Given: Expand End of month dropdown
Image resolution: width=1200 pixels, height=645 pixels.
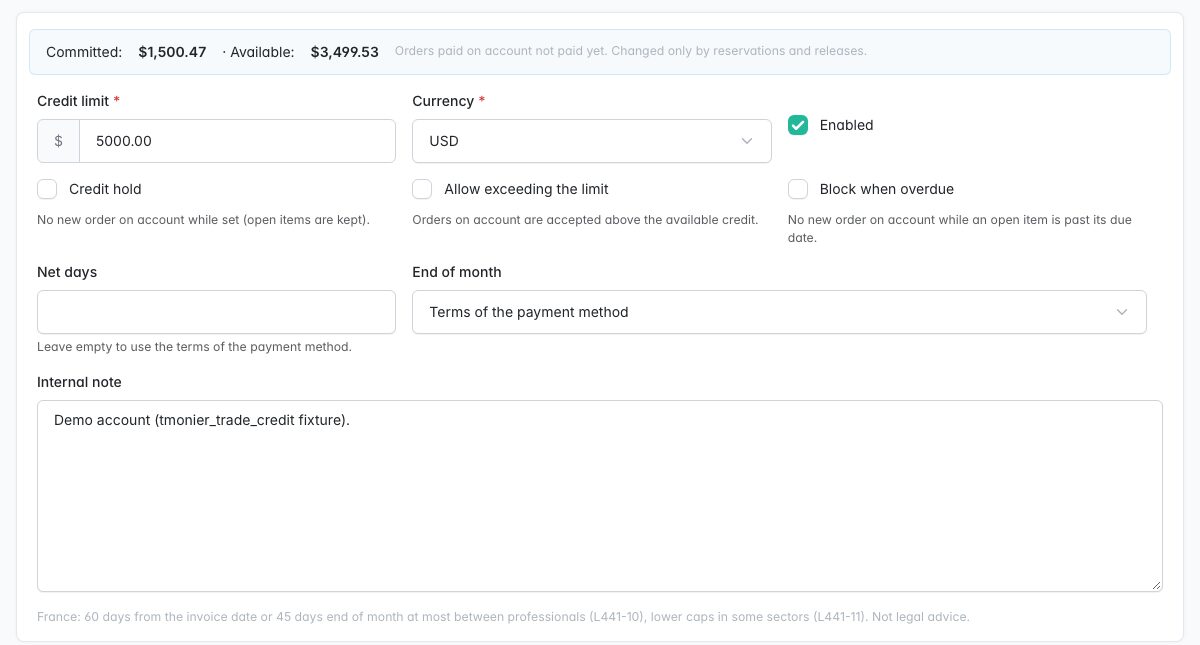Looking at the screenshot, I should [x=779, y=312].
